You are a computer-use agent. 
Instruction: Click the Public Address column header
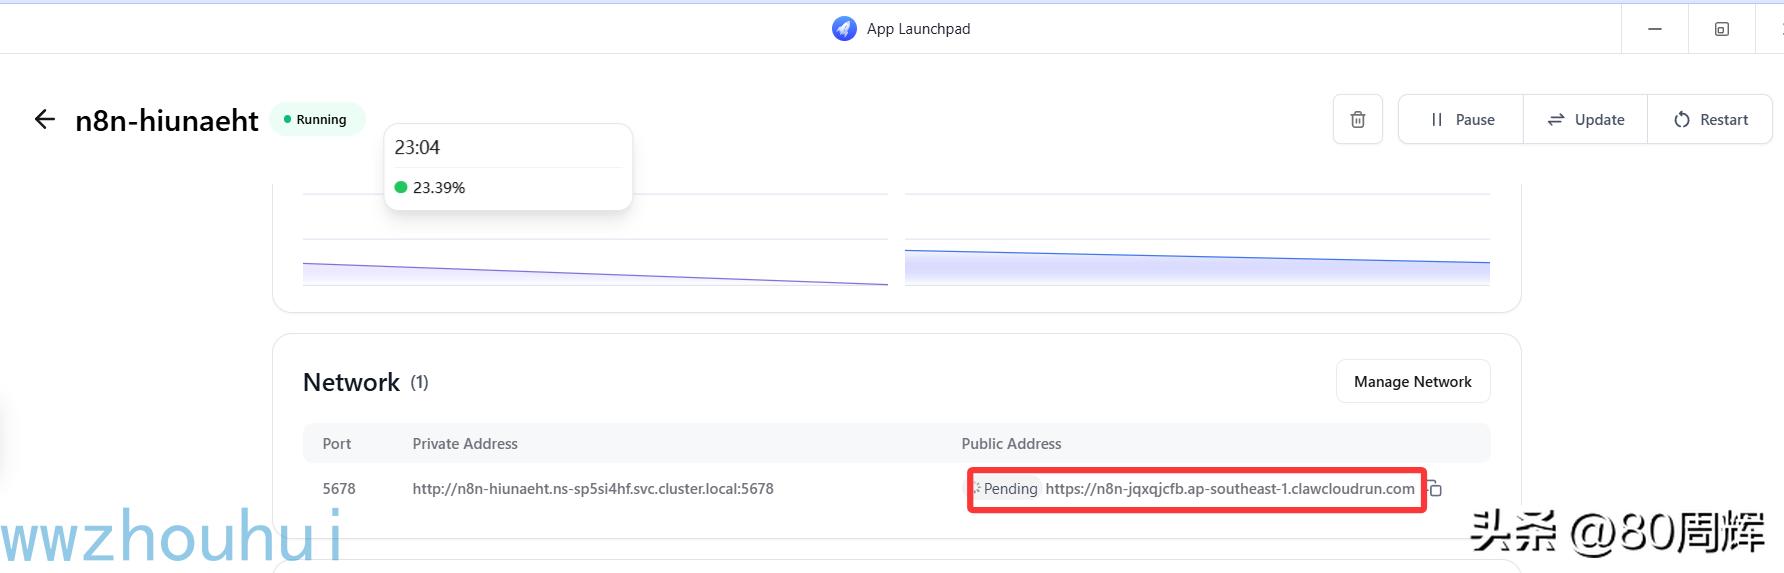(1011, 444)
